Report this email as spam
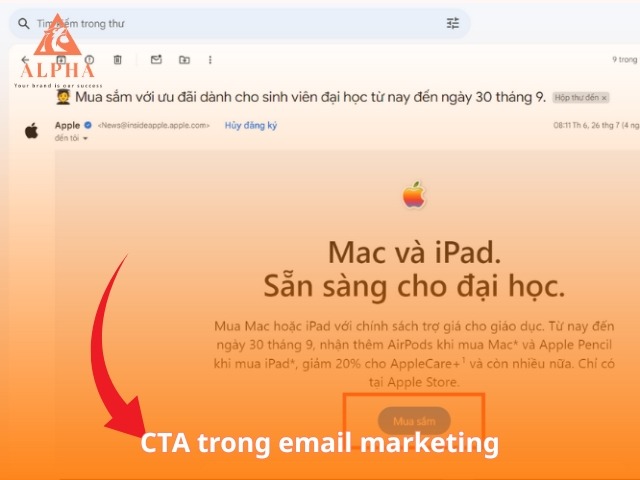Viewport: 640px width, 480px height. 89,60
